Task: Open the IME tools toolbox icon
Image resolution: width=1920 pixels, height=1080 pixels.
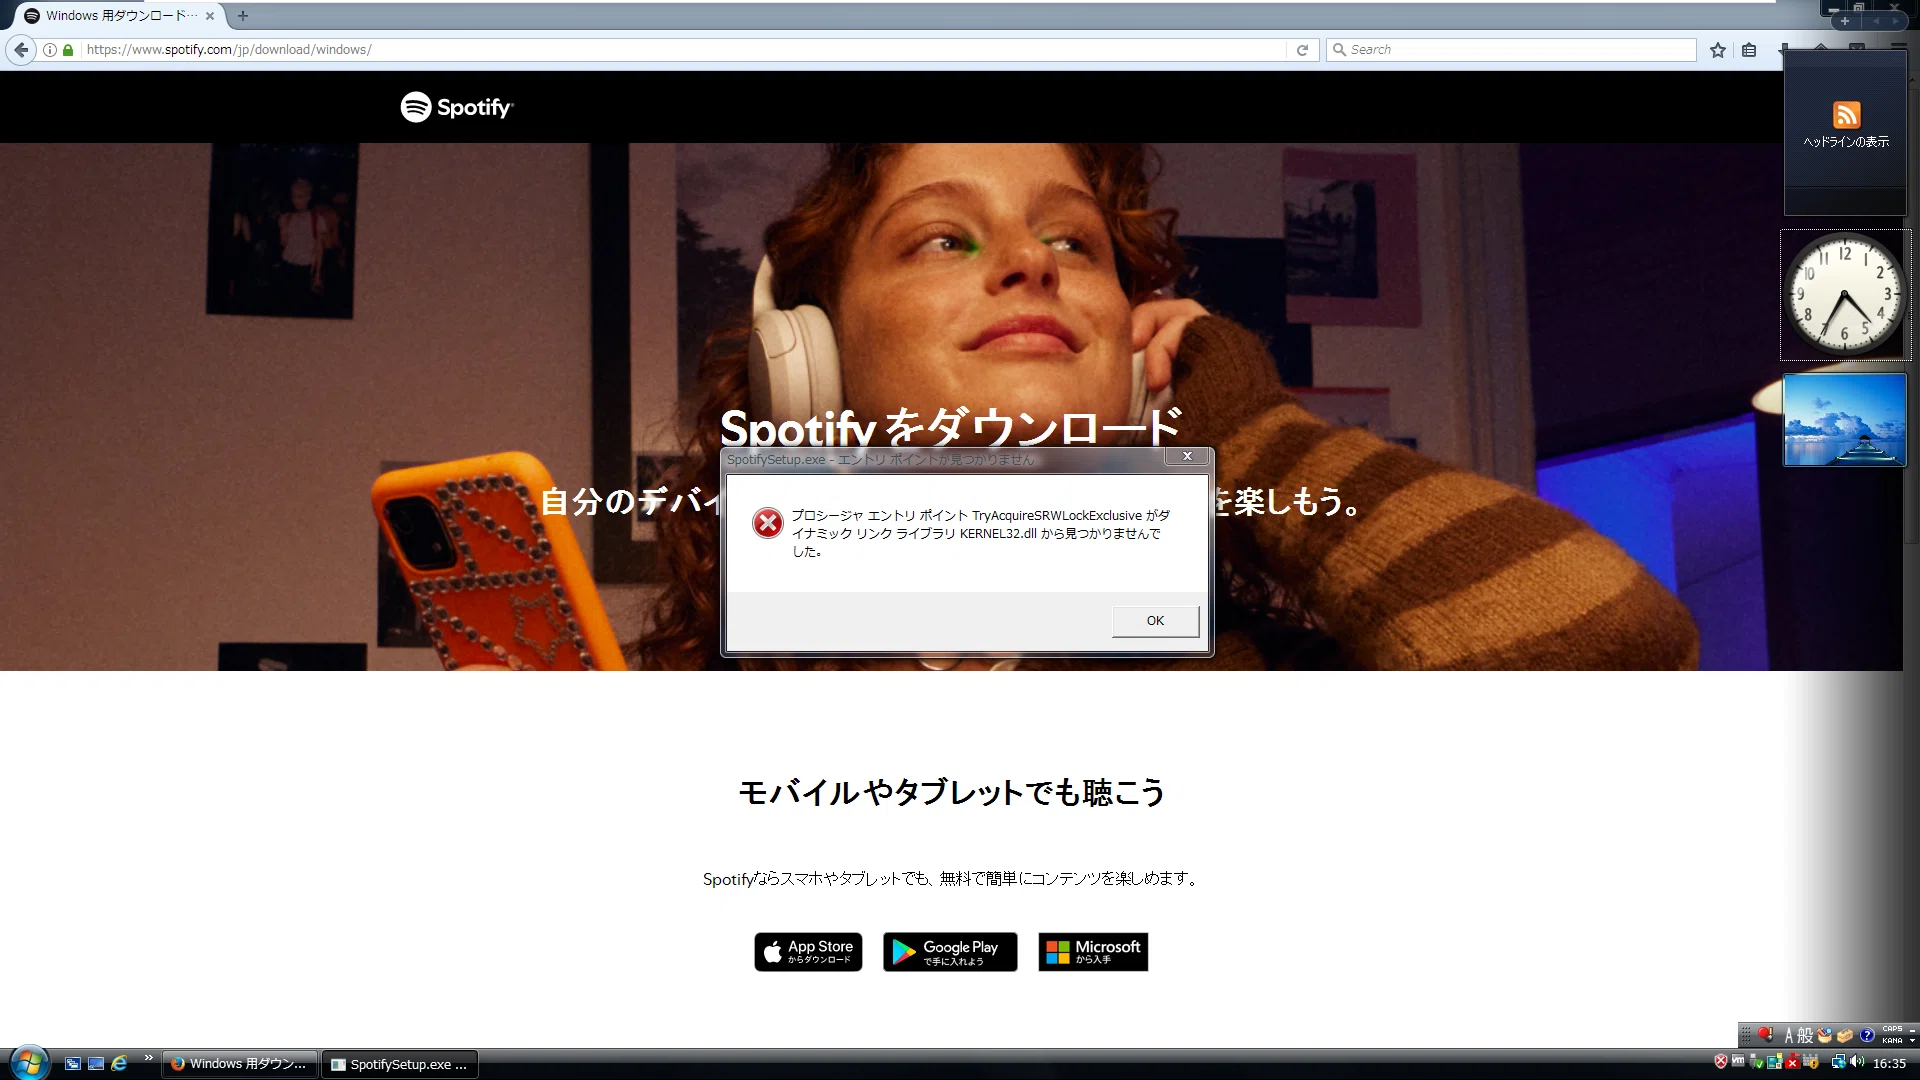Action: [x=1845, y=1035]
